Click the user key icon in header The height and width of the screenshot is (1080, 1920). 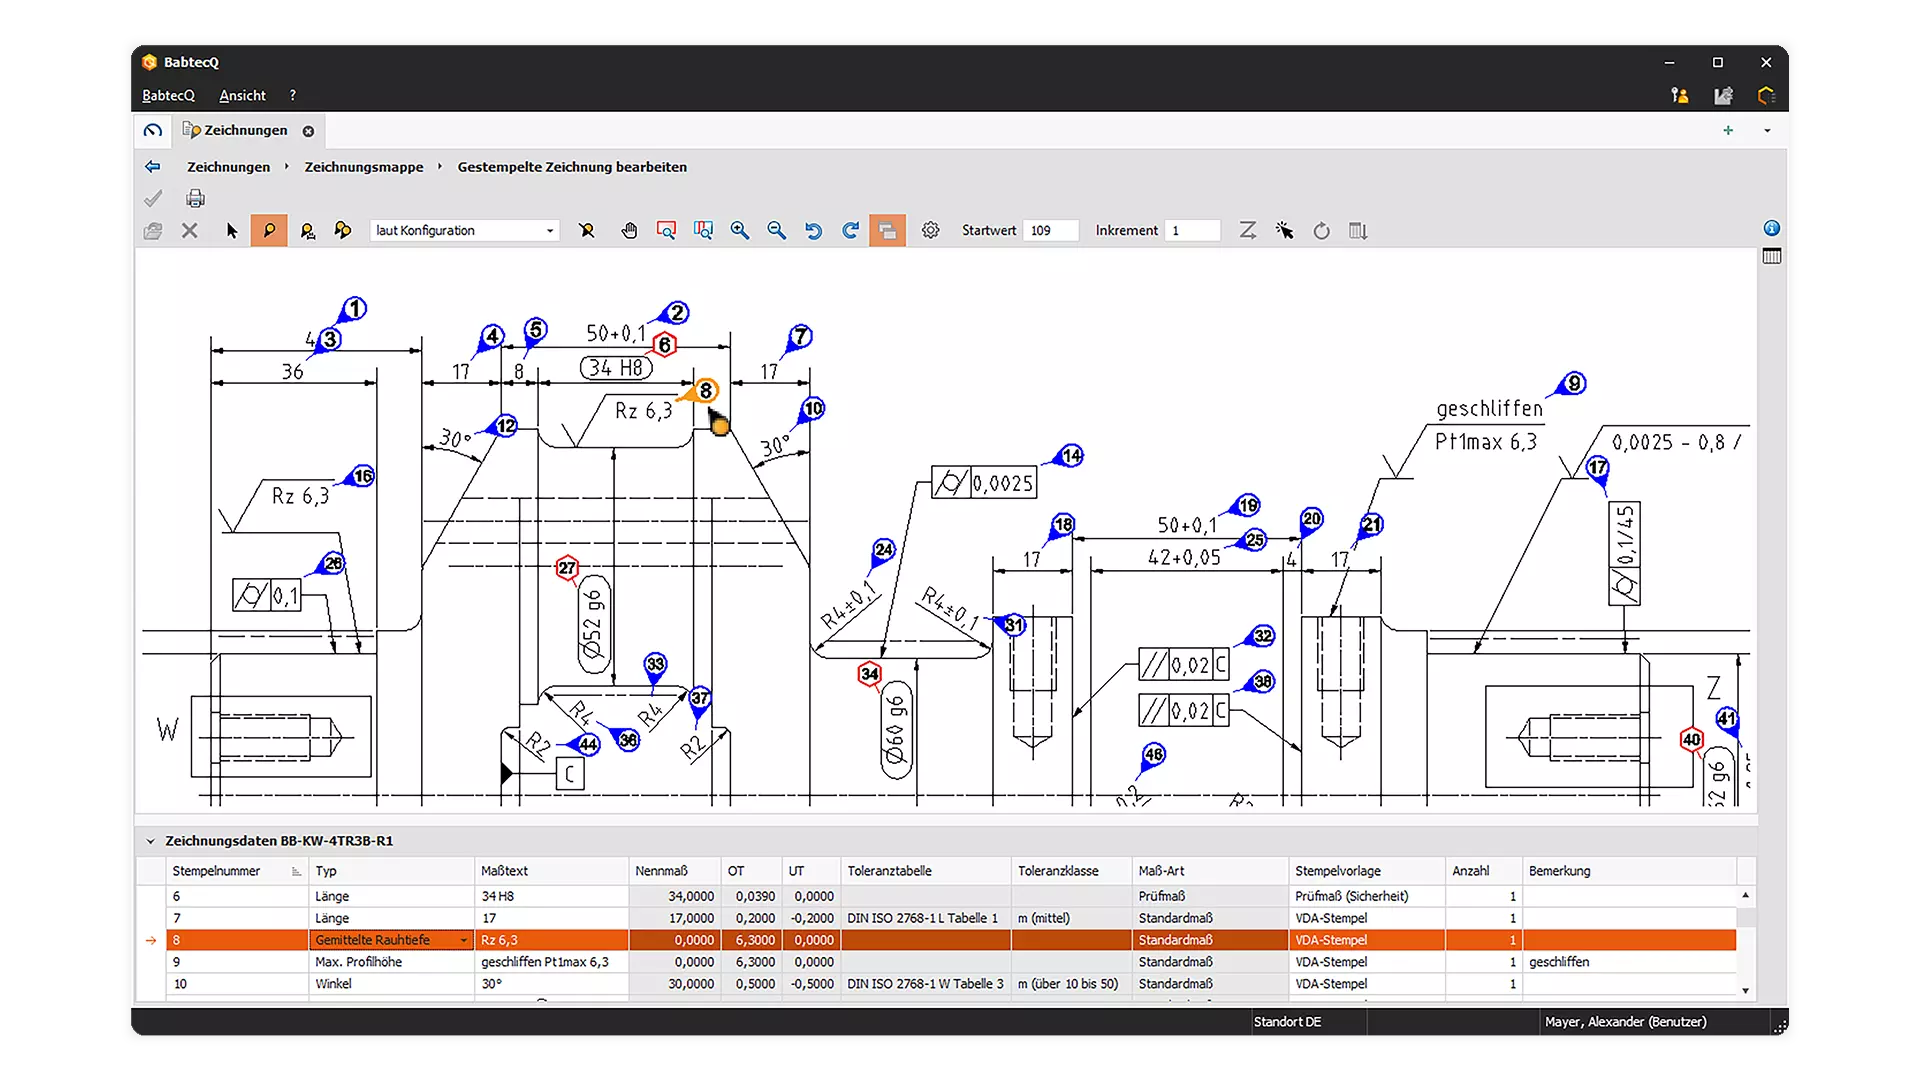(1680, 96)
